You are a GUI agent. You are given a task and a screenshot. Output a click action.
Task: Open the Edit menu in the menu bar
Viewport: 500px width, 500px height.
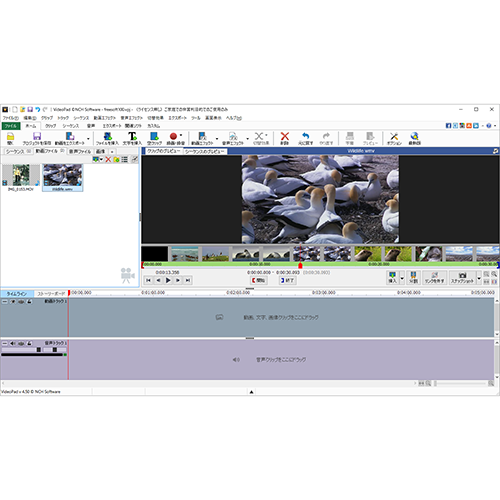(30, 118)
